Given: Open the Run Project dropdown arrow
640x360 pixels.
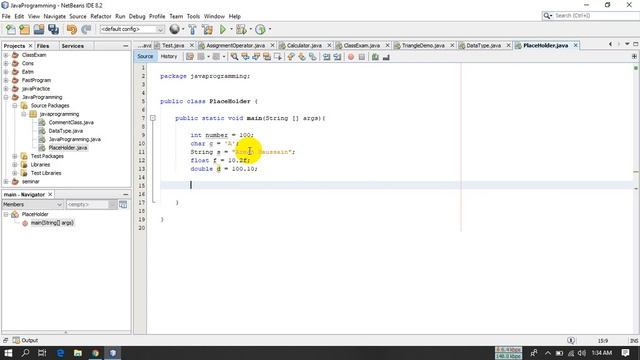Looking at the screenshot, I should tap(231, 29).
